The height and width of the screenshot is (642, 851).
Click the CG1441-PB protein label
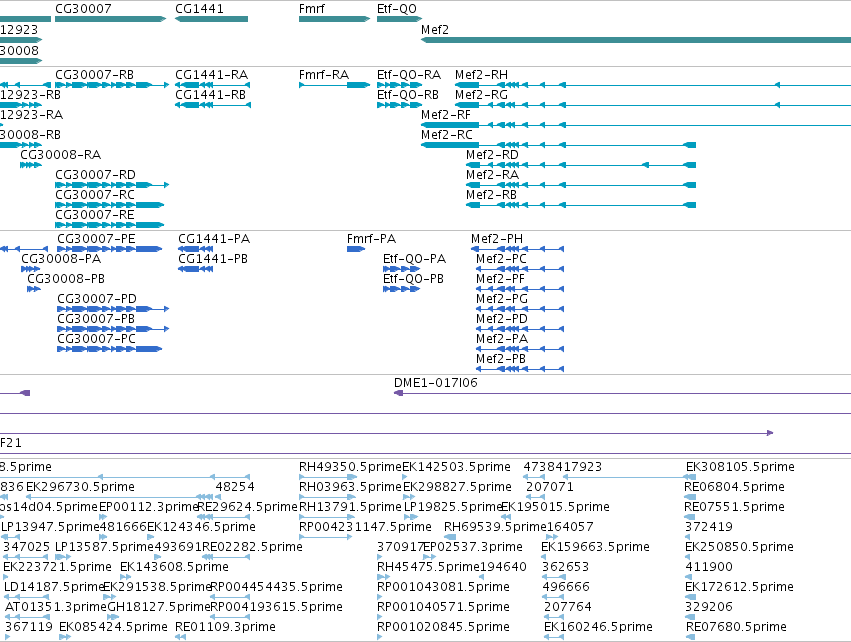pos(213,259)
